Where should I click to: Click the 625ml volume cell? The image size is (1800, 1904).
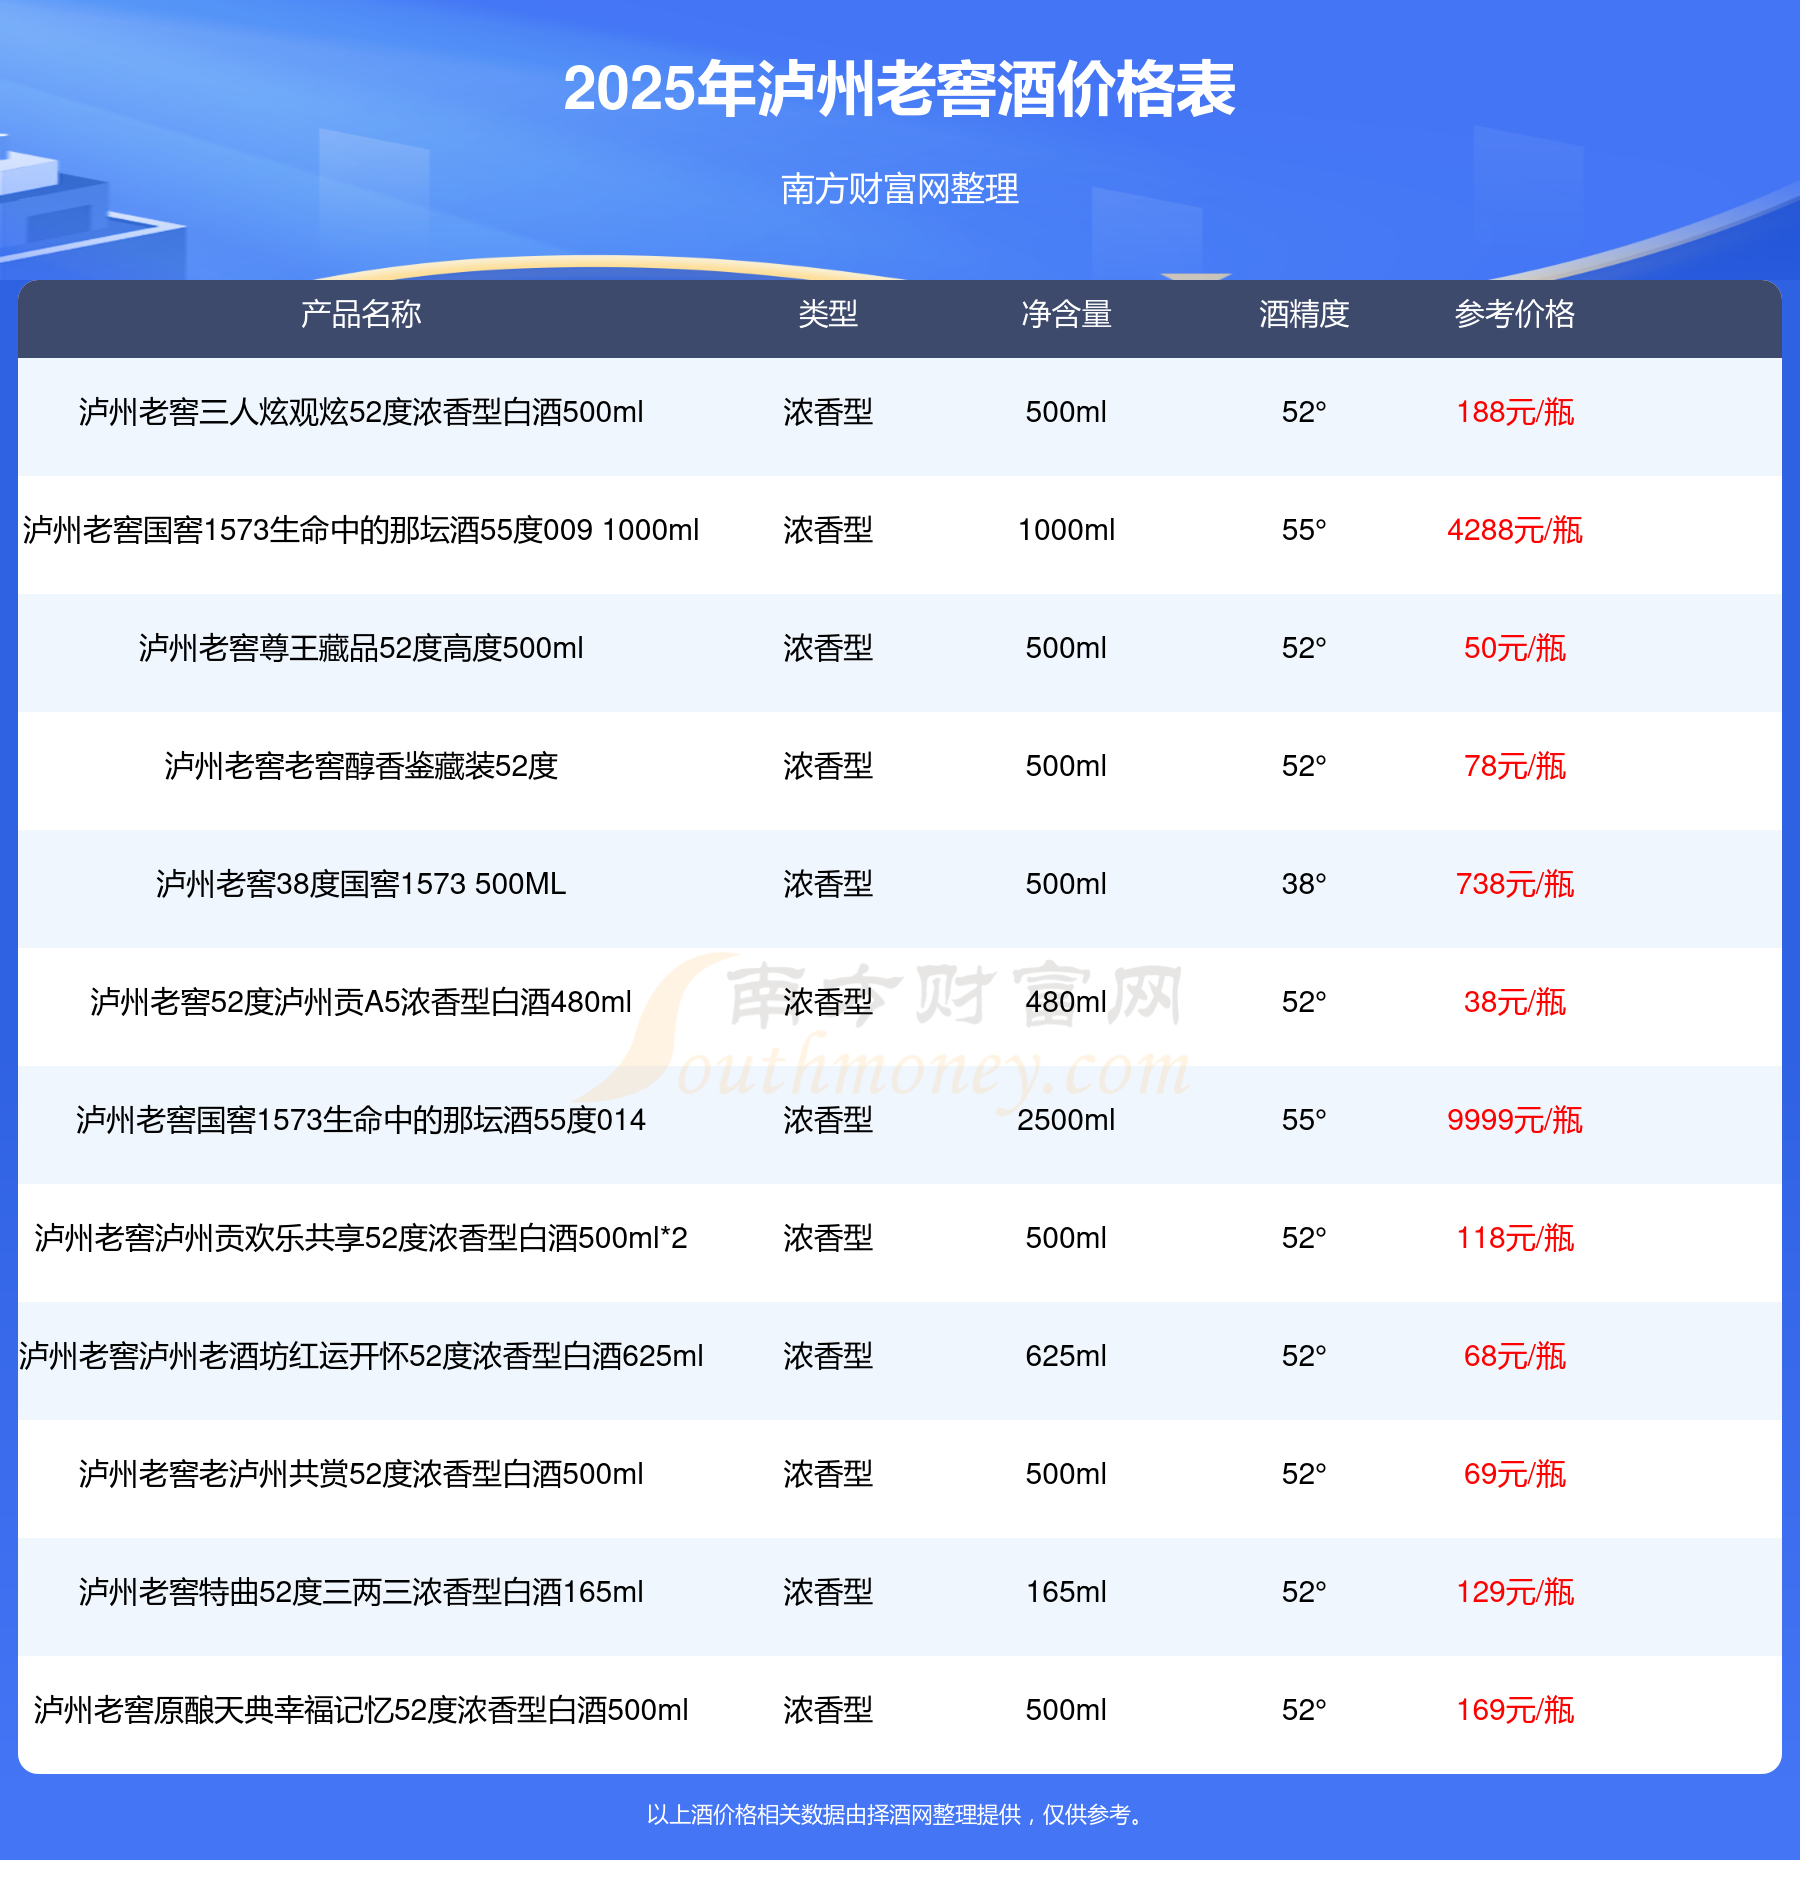[1066, 1356]
